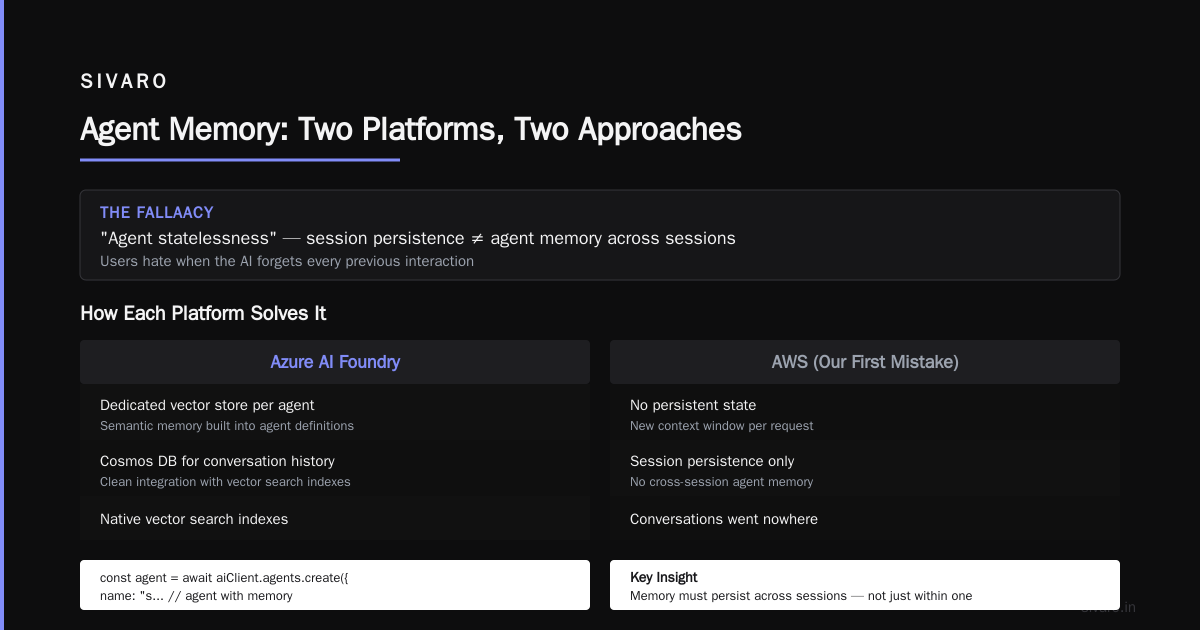Select 'How Each Platform Solves It' heading
This screenshot has height=630, width=1200.
pyautogui.click(x=203, y=313)
